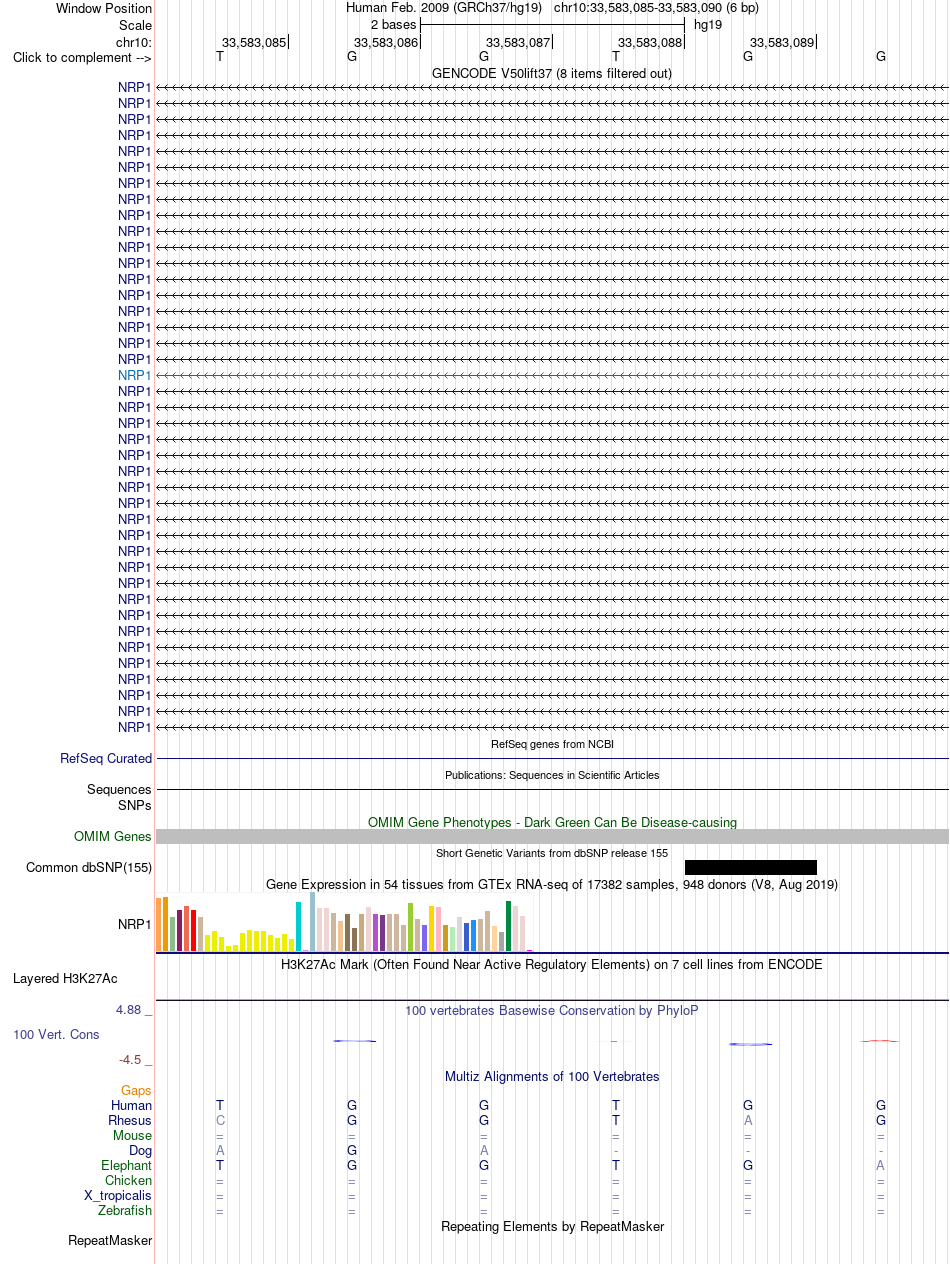
Task: Click the Mouse species label
Action: point(133,1135)
